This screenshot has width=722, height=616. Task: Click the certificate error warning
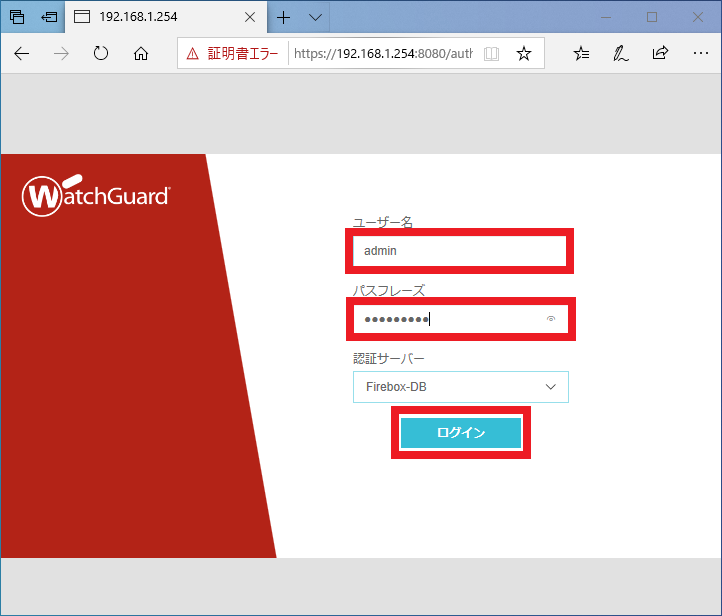point(232,53)
